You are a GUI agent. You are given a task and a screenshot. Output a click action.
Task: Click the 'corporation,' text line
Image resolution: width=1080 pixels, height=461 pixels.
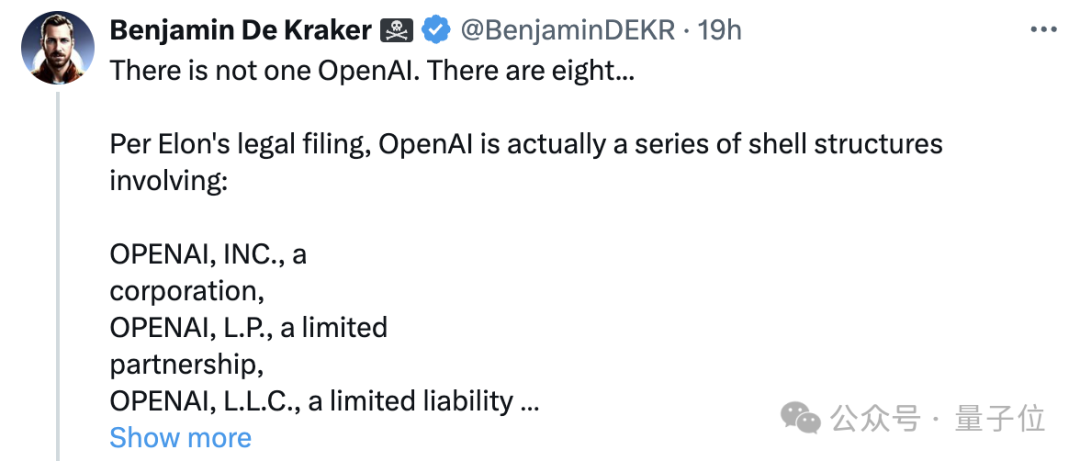click(183, 291)
